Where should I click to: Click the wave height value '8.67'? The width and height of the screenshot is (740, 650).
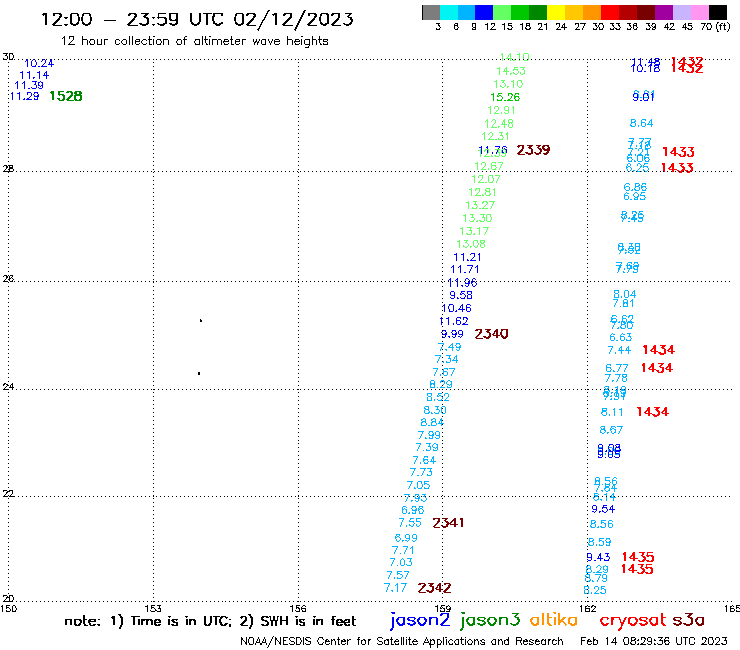(611, 431)
